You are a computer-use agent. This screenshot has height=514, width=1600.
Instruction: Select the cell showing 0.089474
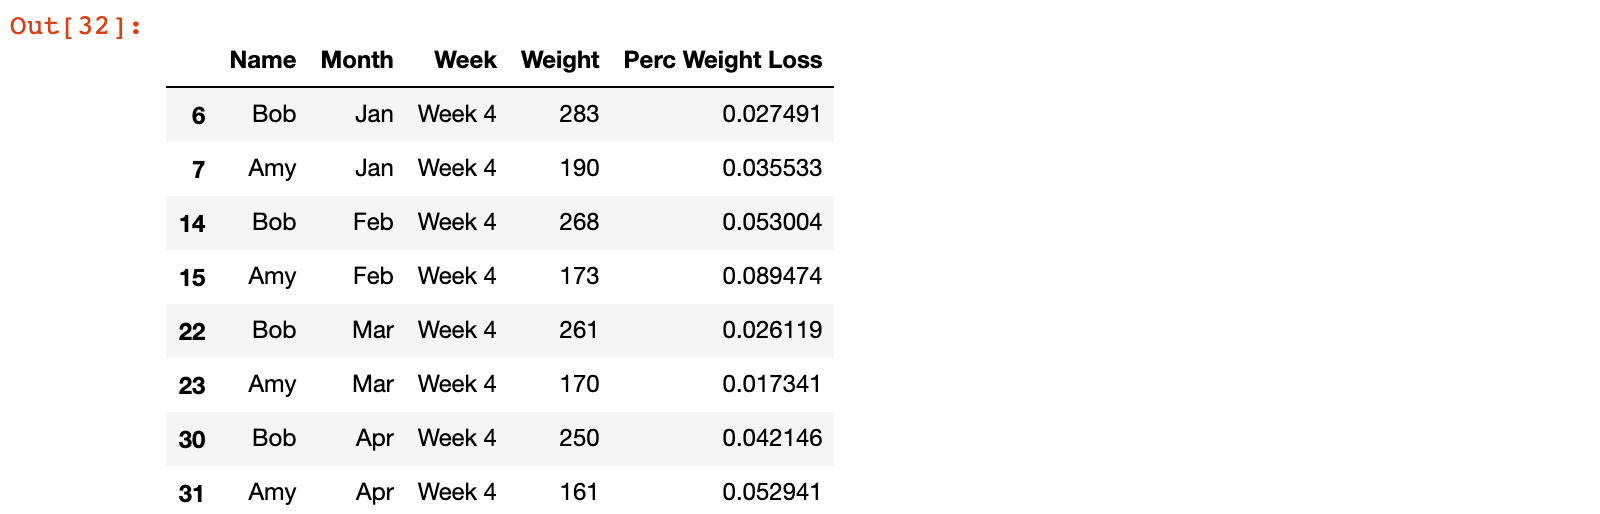[x=772, y=276]
